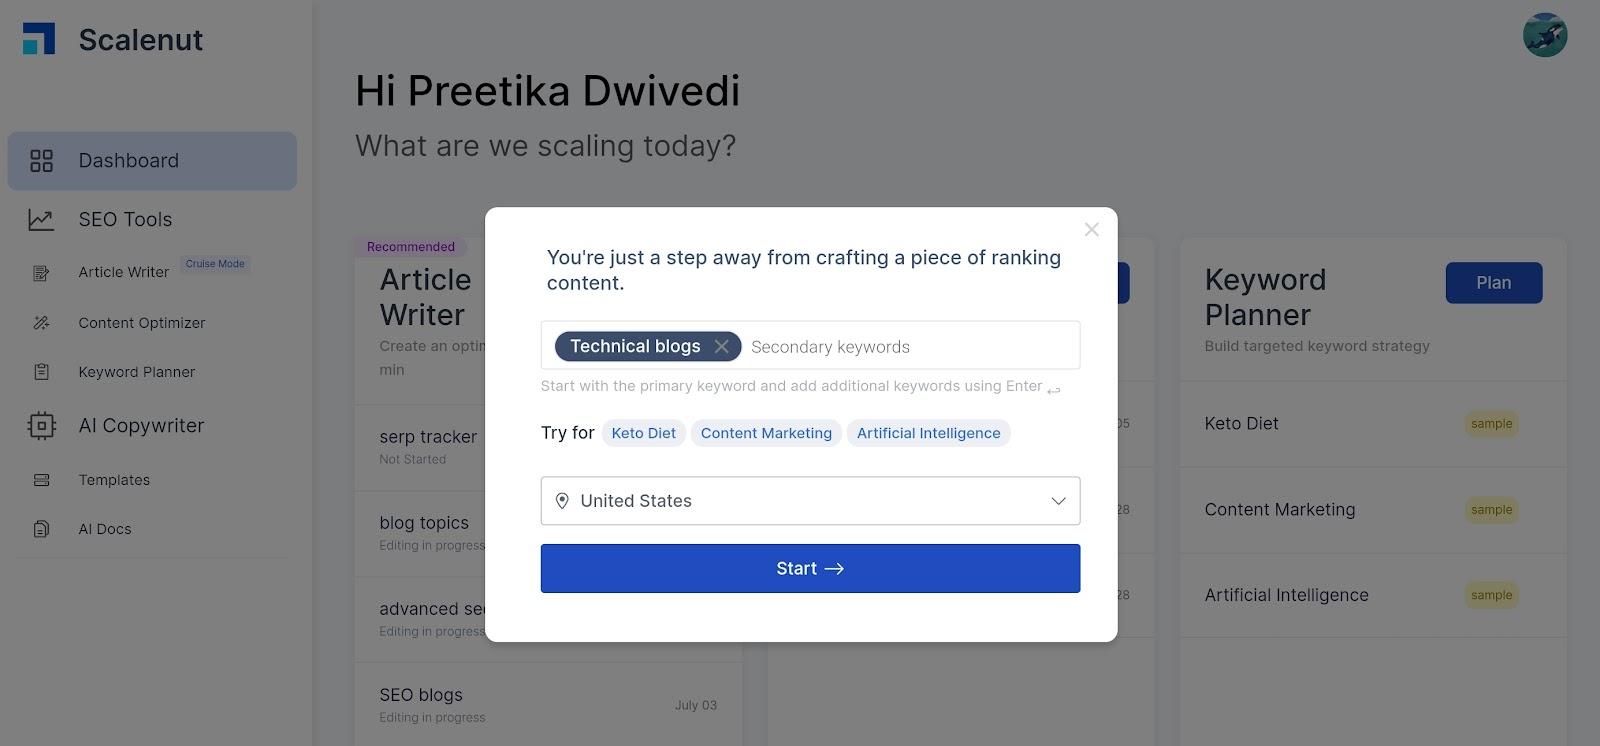Click the AI Docs document icon
The width and height of the screenshot is (1600, 746).
click(x=41, y=529)
